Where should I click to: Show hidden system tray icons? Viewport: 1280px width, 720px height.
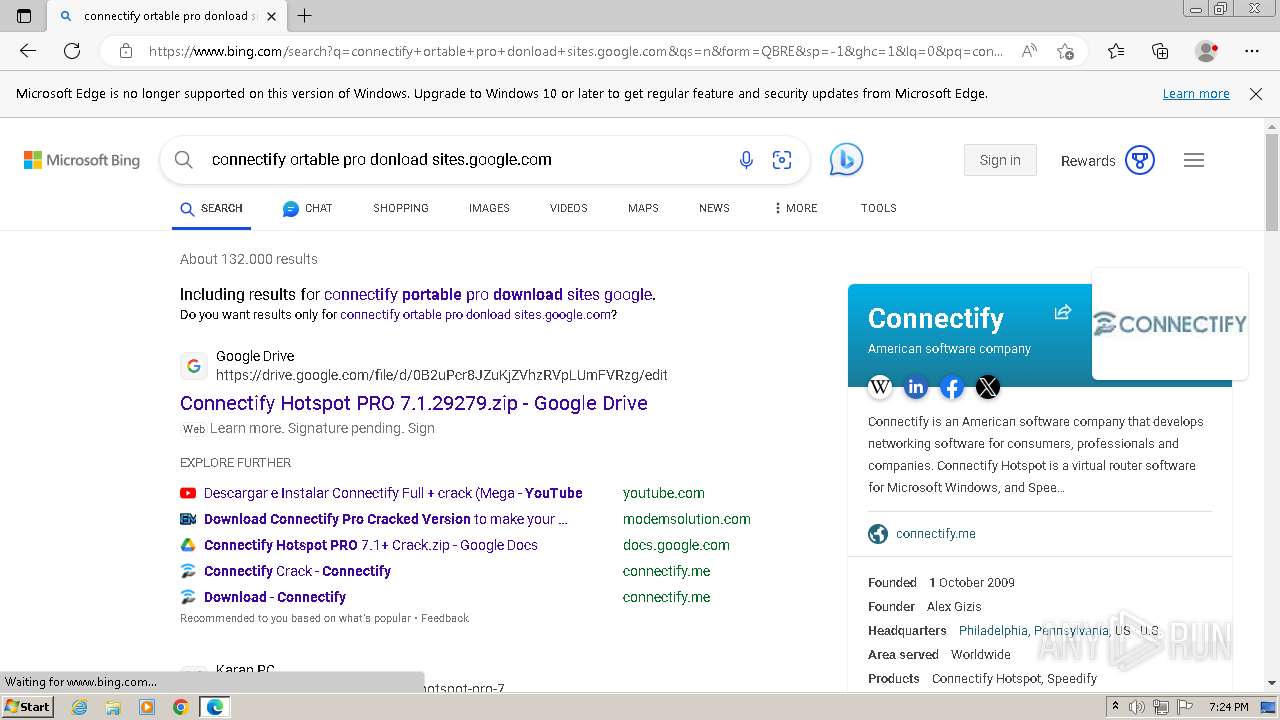point(1115,707)
